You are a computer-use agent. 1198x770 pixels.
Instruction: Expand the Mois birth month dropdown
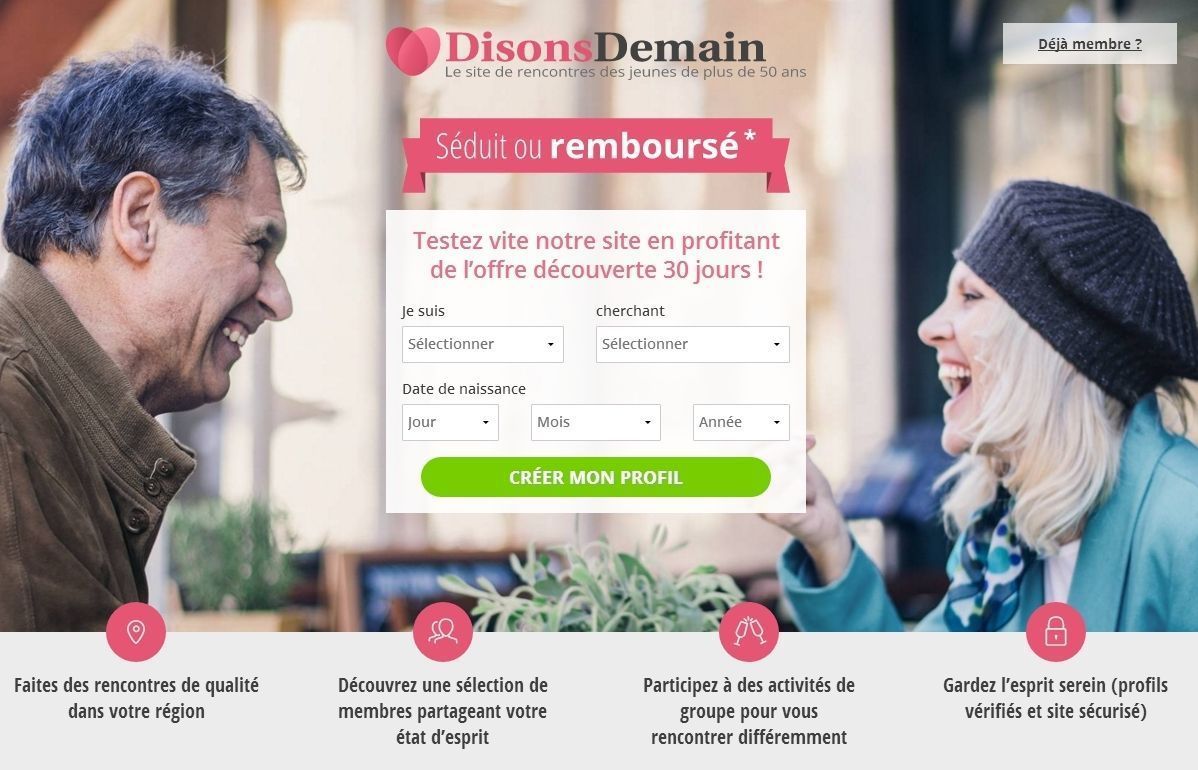(x=596, y=422)
